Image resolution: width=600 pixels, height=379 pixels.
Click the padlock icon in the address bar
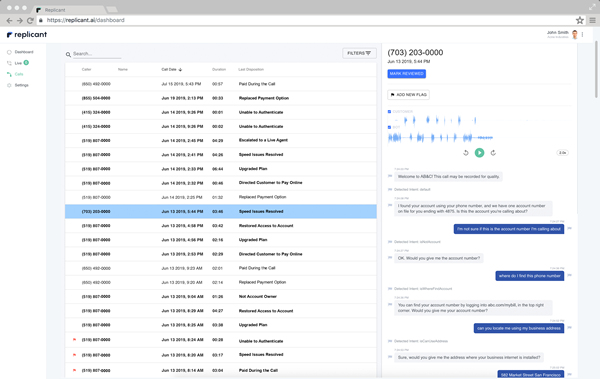pos(41,20)
